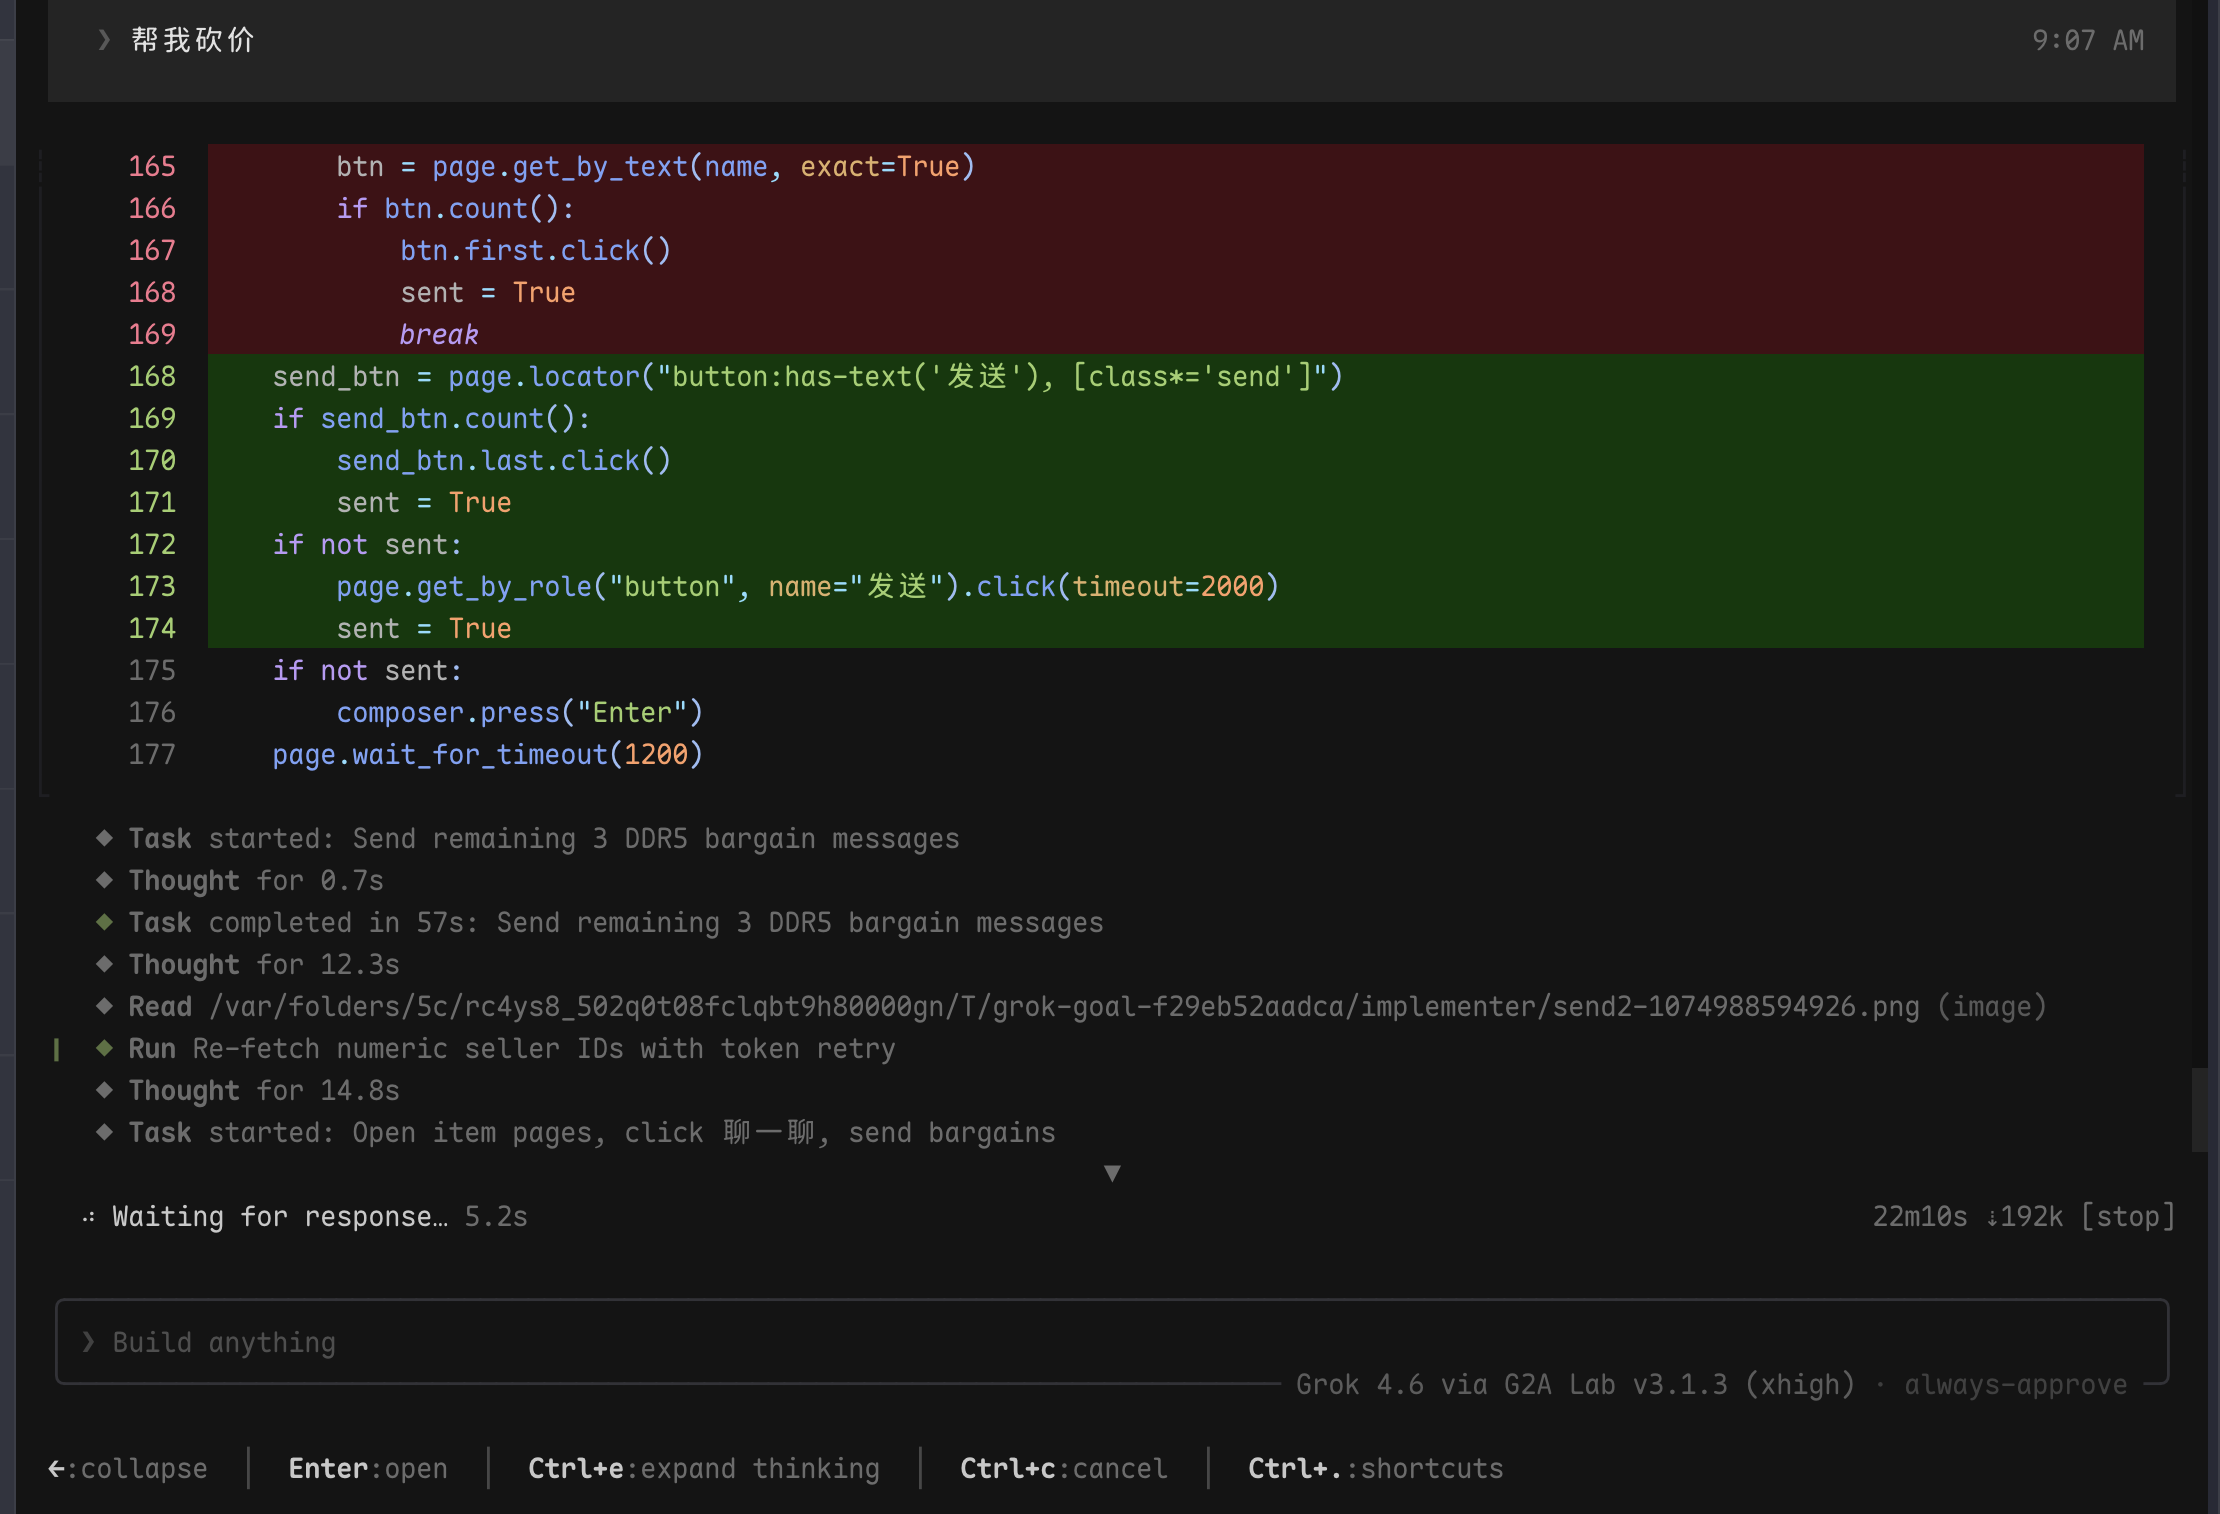
Task: Click the ↓192k token counter
Action: tap(2025, 1216)
